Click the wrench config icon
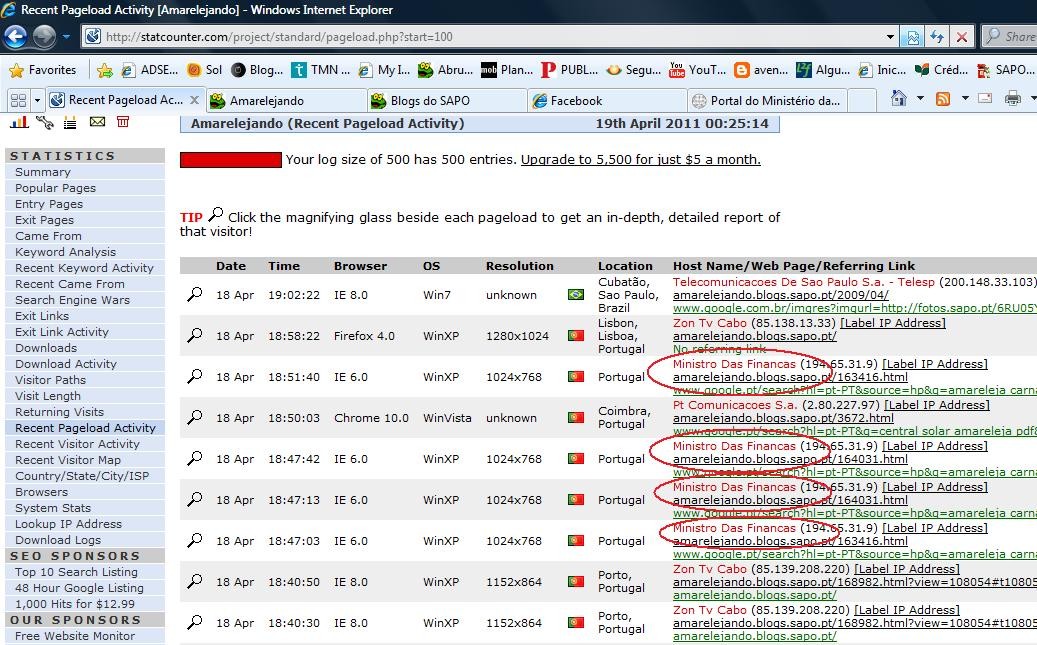The height and width of the screenshot is (645, 1037). (x=45, y=122)
